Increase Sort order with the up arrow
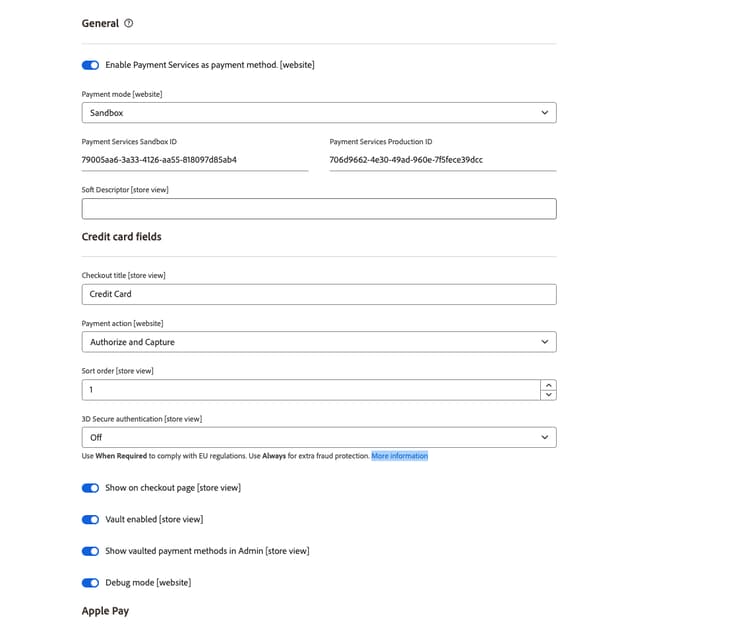 pyautogui.click(x=548, y=385)
